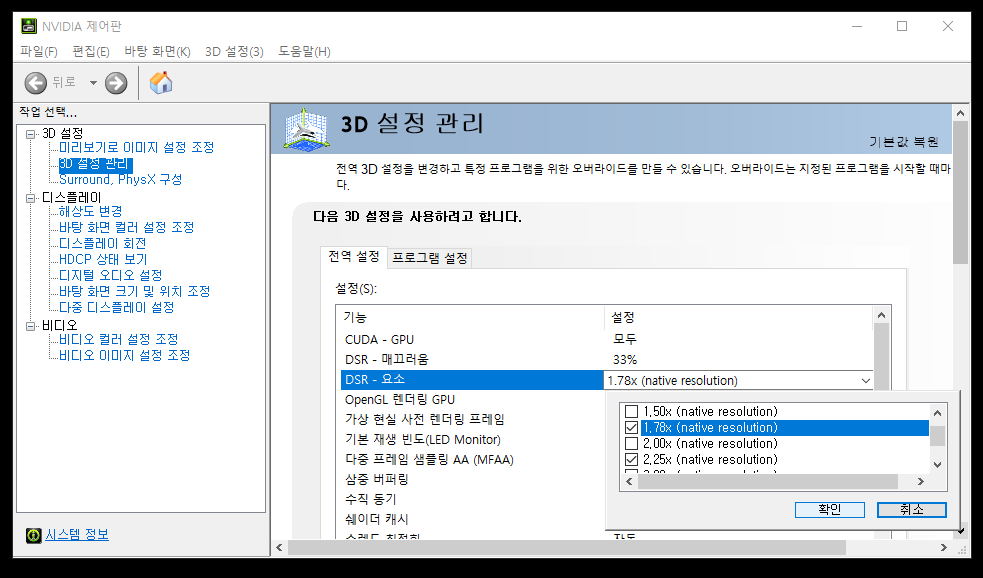Select the 삼중 버퍼링 row

[x=471, y=480]
